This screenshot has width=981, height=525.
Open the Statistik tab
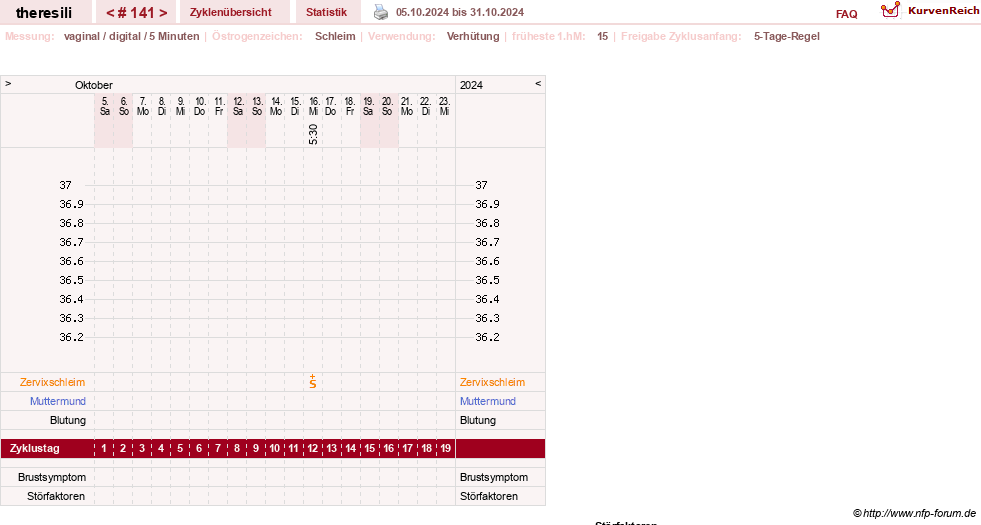tap(327, 13)
